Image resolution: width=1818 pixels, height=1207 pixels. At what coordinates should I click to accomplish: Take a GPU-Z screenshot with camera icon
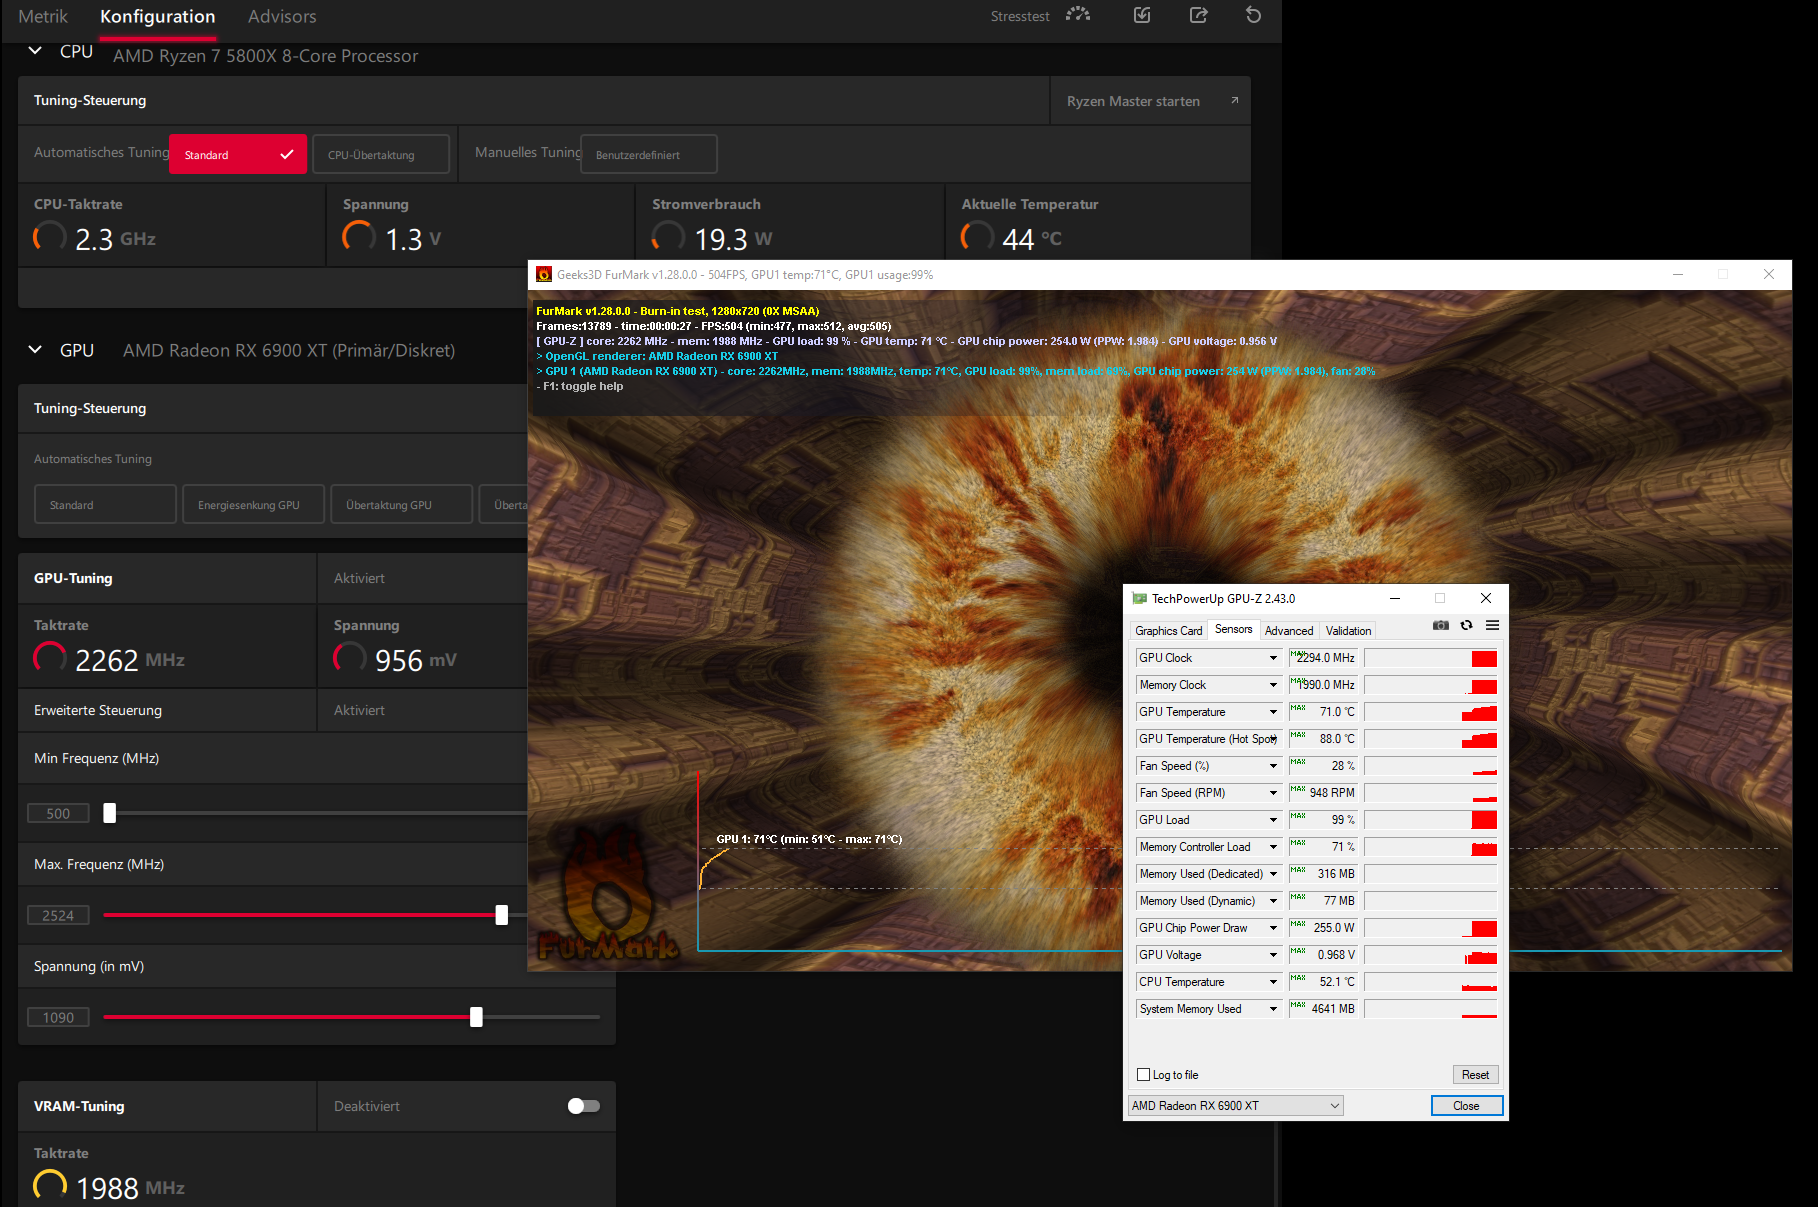click(x=1440, y=625)
